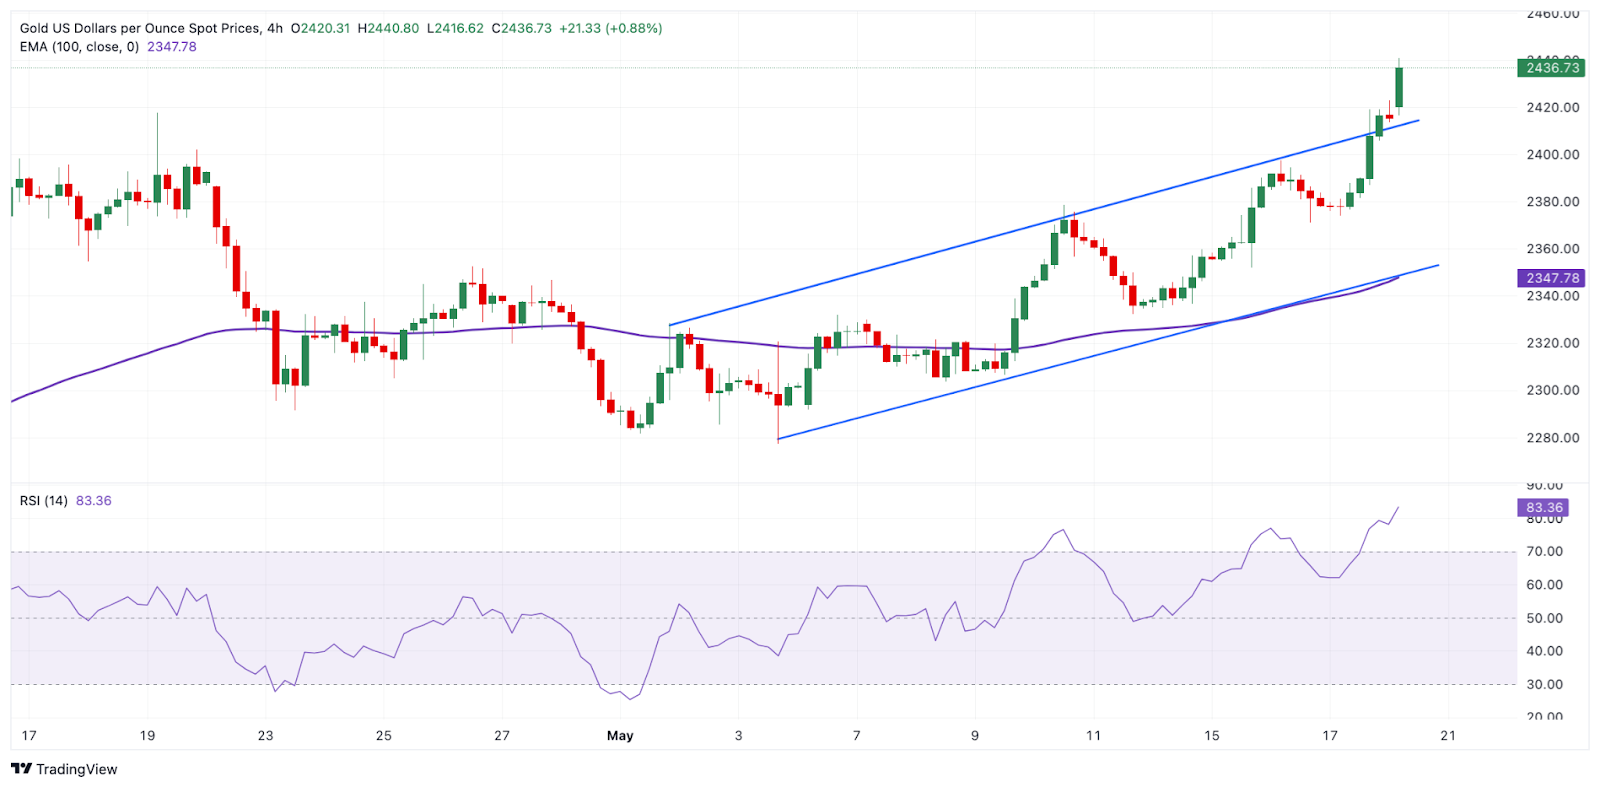Screen dimensions: 1600x788
Task: Click the latest green candlestick at the top right
Action: click(1399, 87)
